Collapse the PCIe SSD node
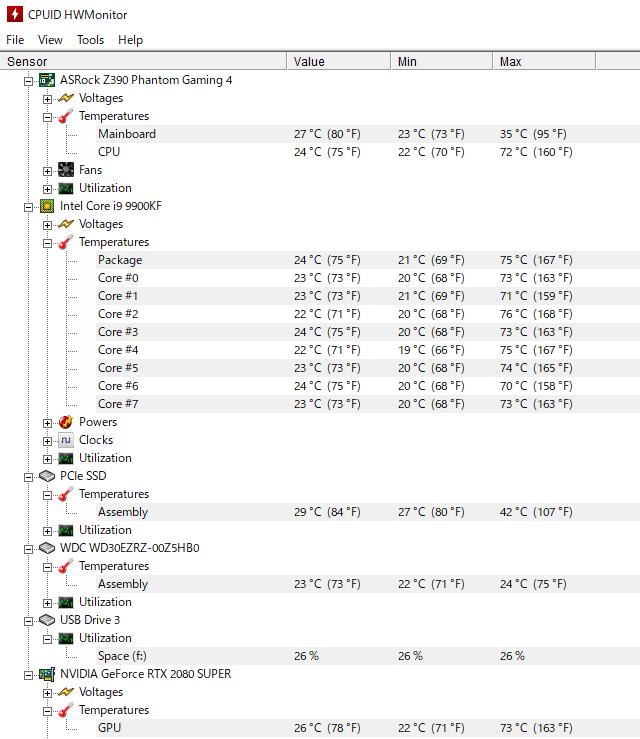640x739 pixels. [x=29, y=477]
